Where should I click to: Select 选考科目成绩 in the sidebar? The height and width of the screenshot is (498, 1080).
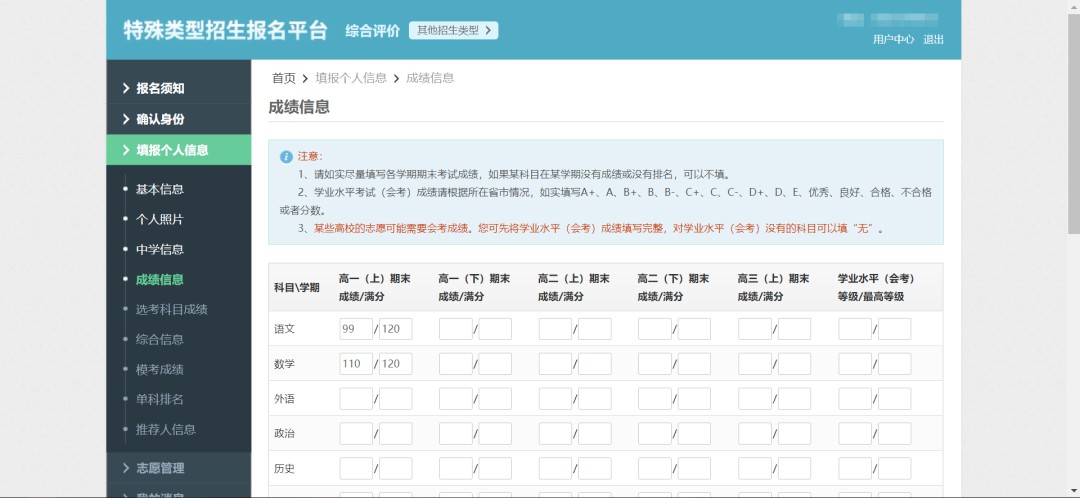coord(171,309)
